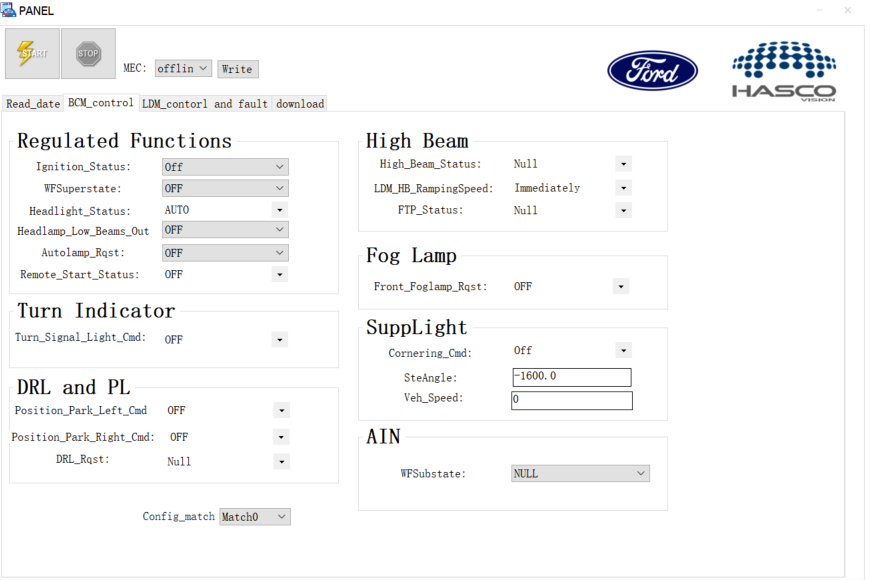
Task: Open the Front_Foglamp_Rqst dropdown arrow
Action: (621, 287)
